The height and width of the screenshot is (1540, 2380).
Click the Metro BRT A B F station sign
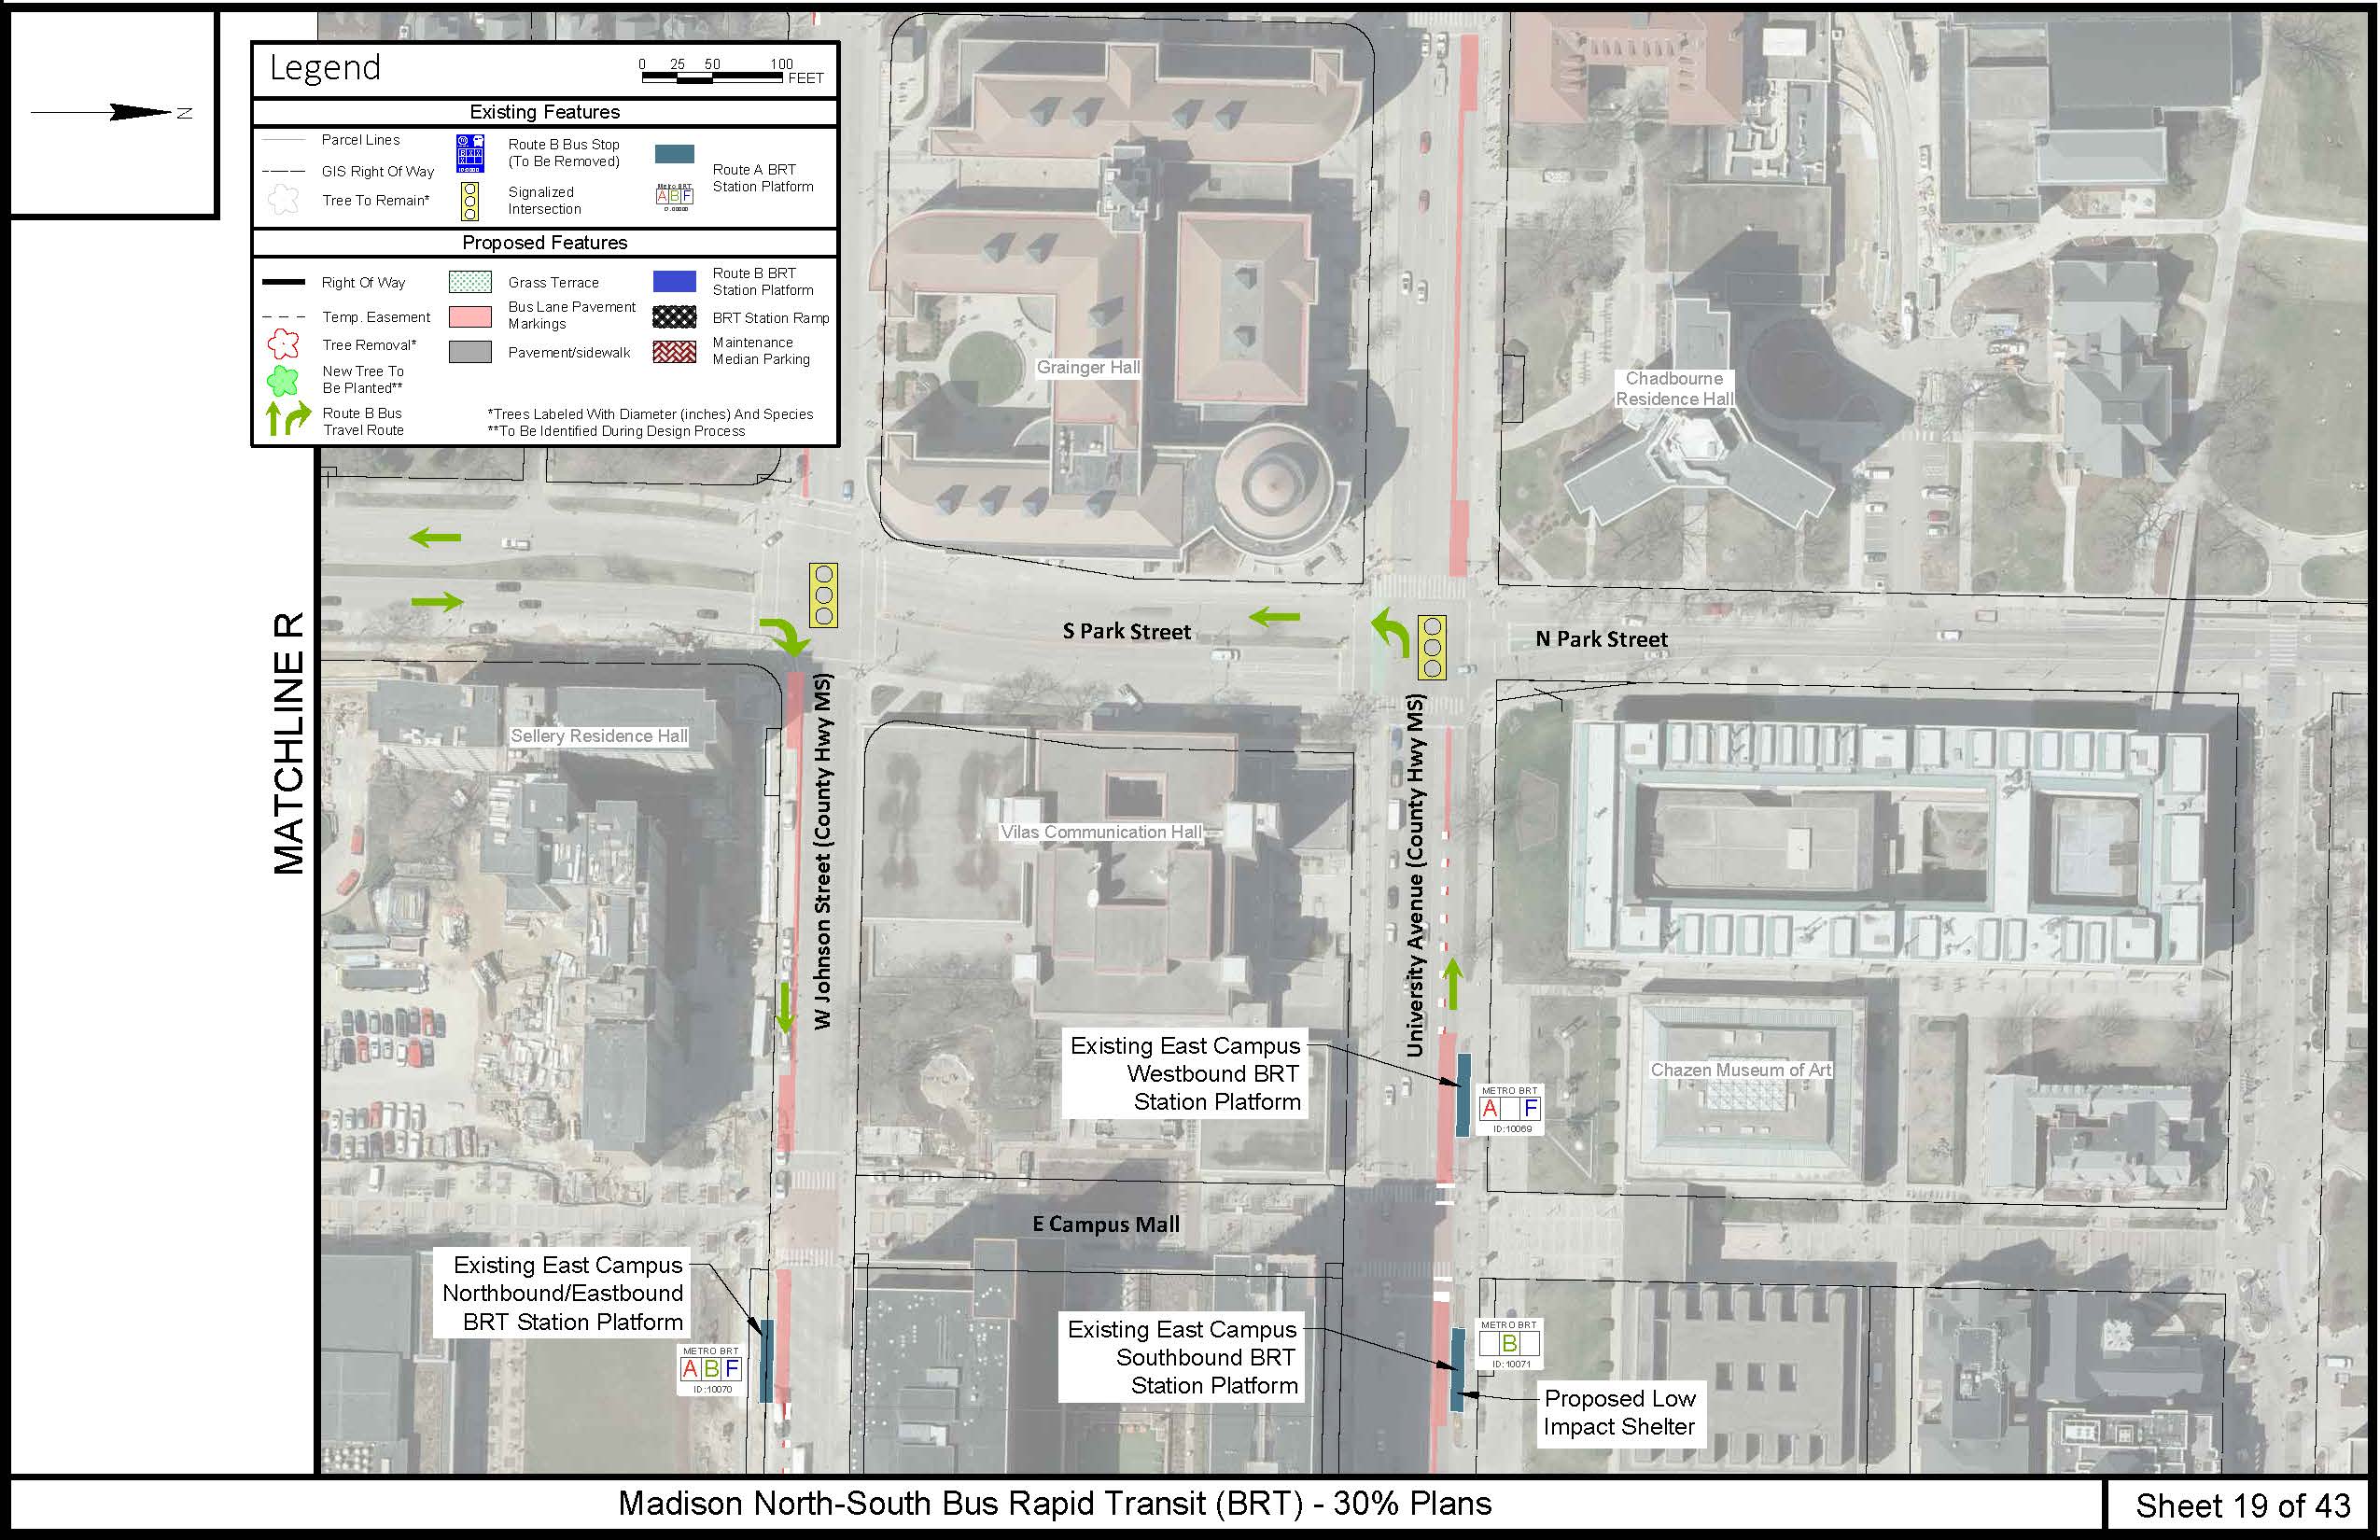[x=711, y=1370]
